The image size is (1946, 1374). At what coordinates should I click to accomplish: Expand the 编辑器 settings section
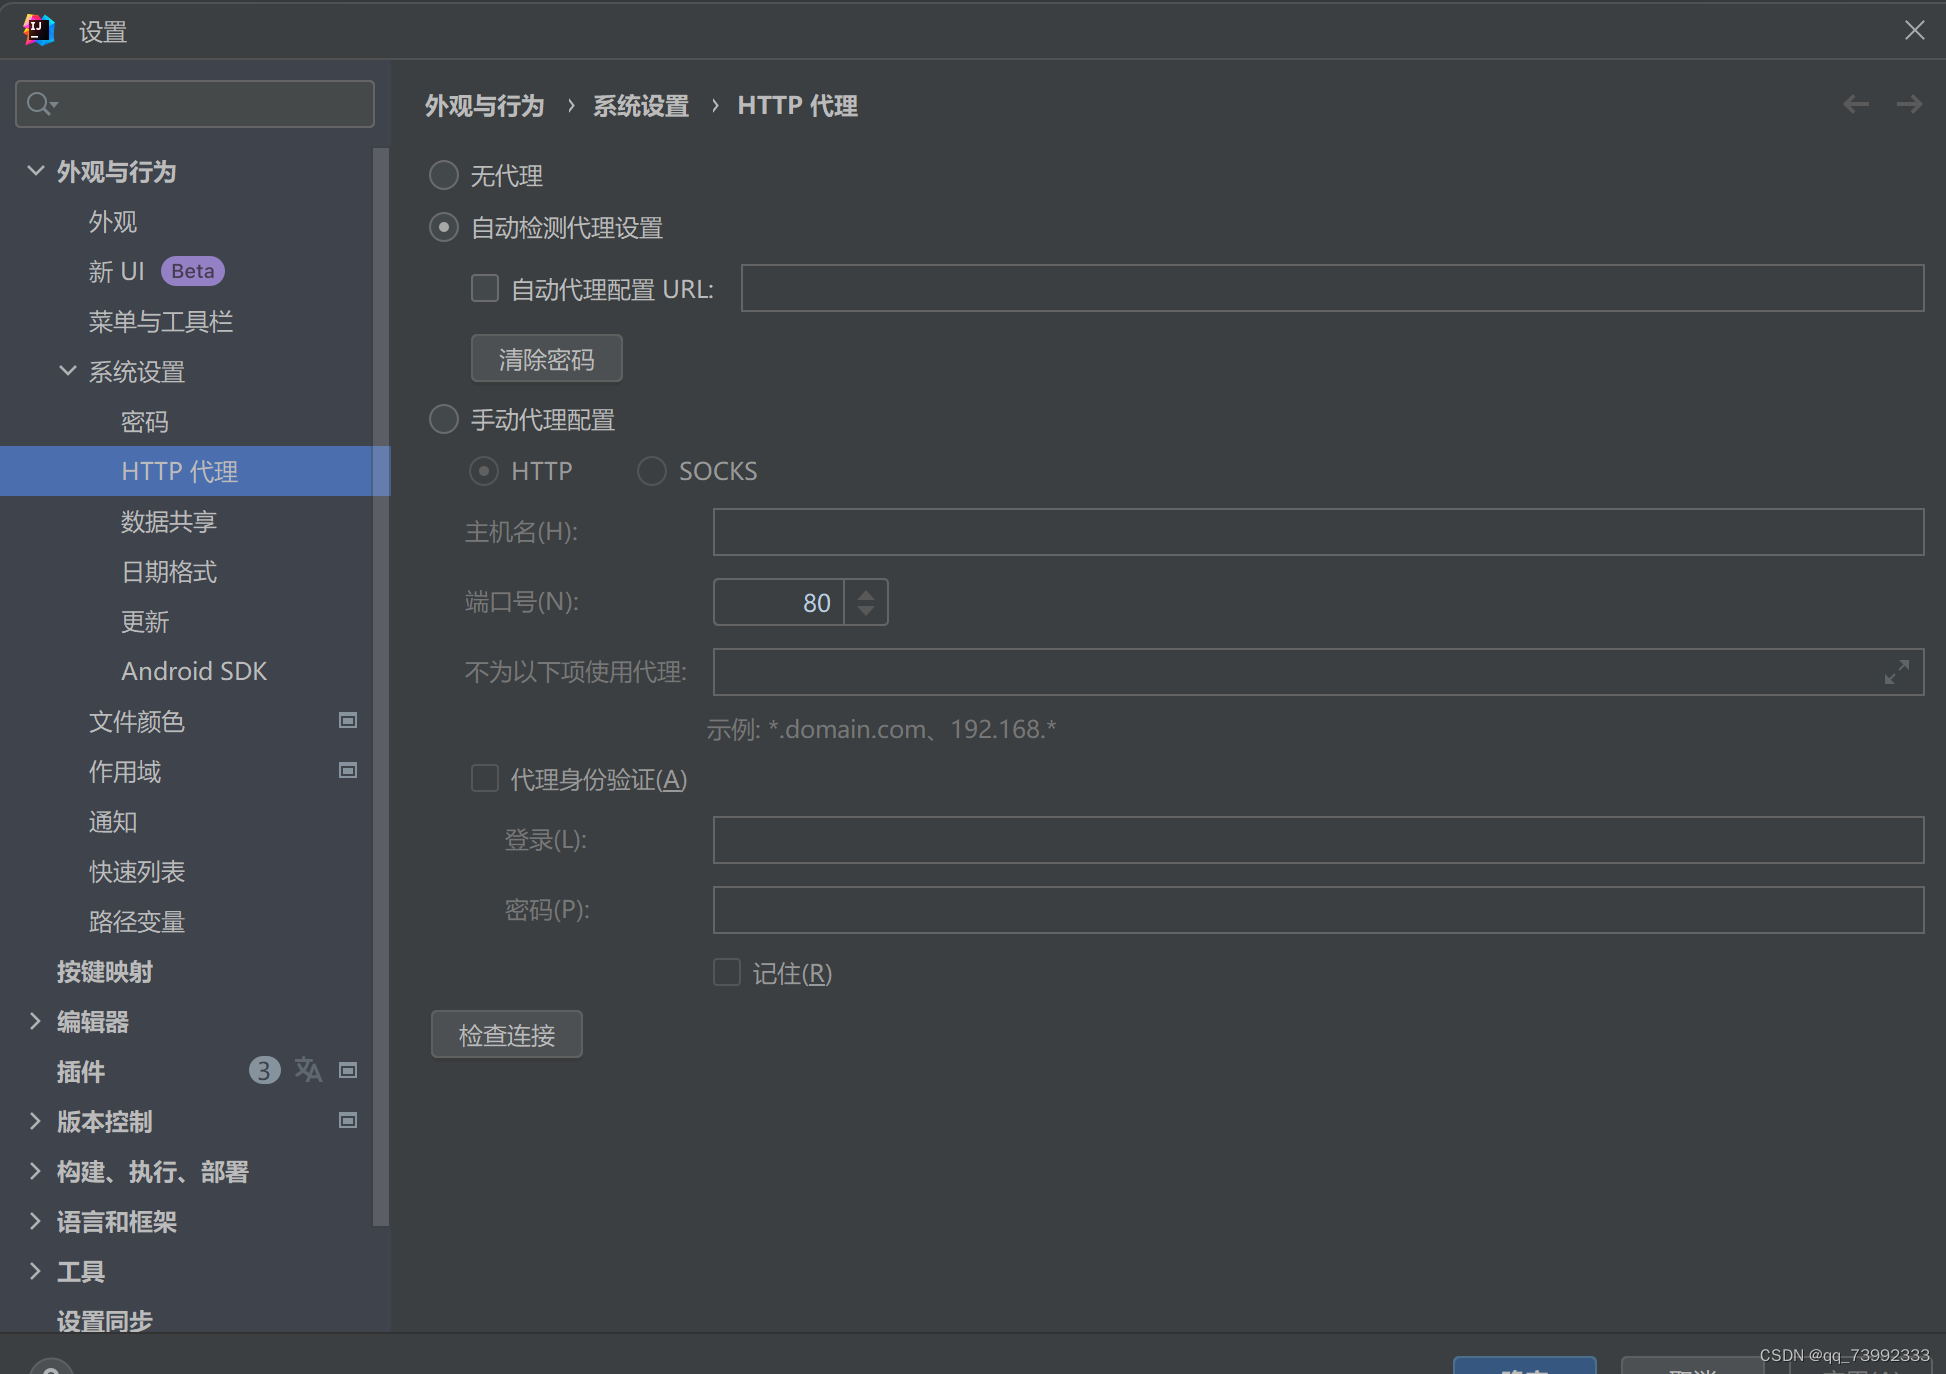[36, 1021]
